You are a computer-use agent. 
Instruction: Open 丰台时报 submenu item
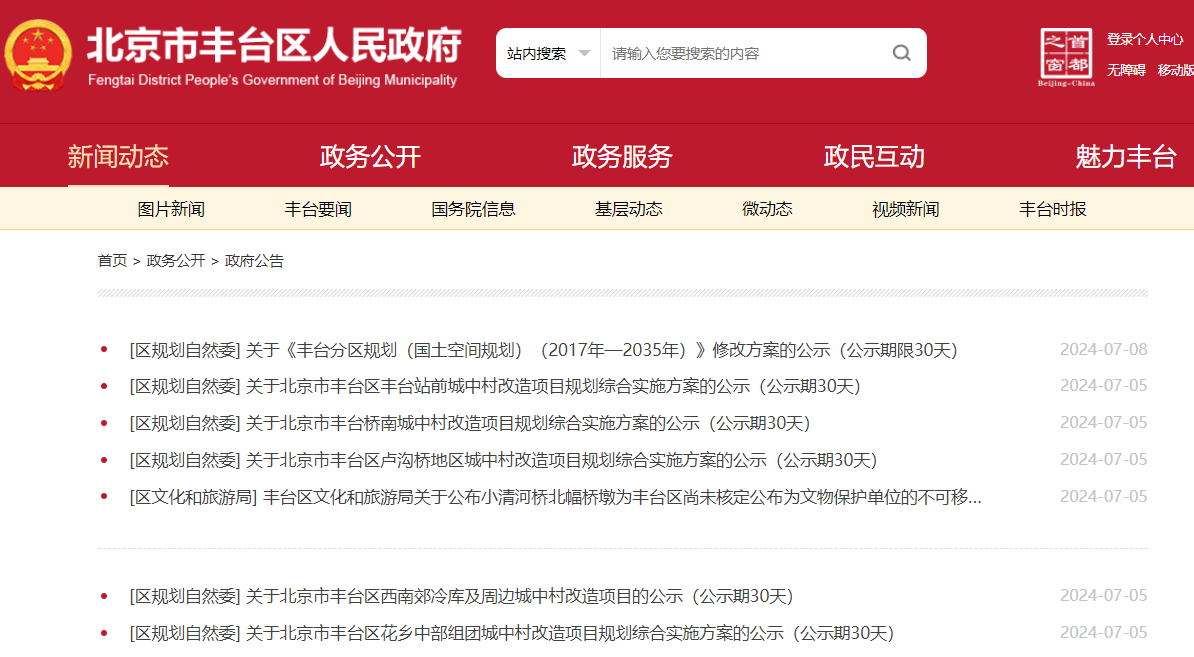click(x=1052, y=209)
